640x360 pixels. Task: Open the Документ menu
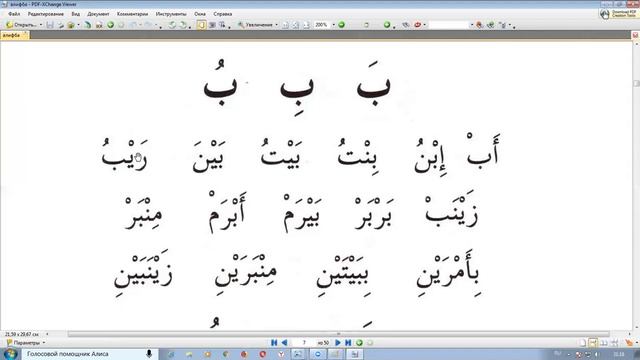[x=98, y=14]
